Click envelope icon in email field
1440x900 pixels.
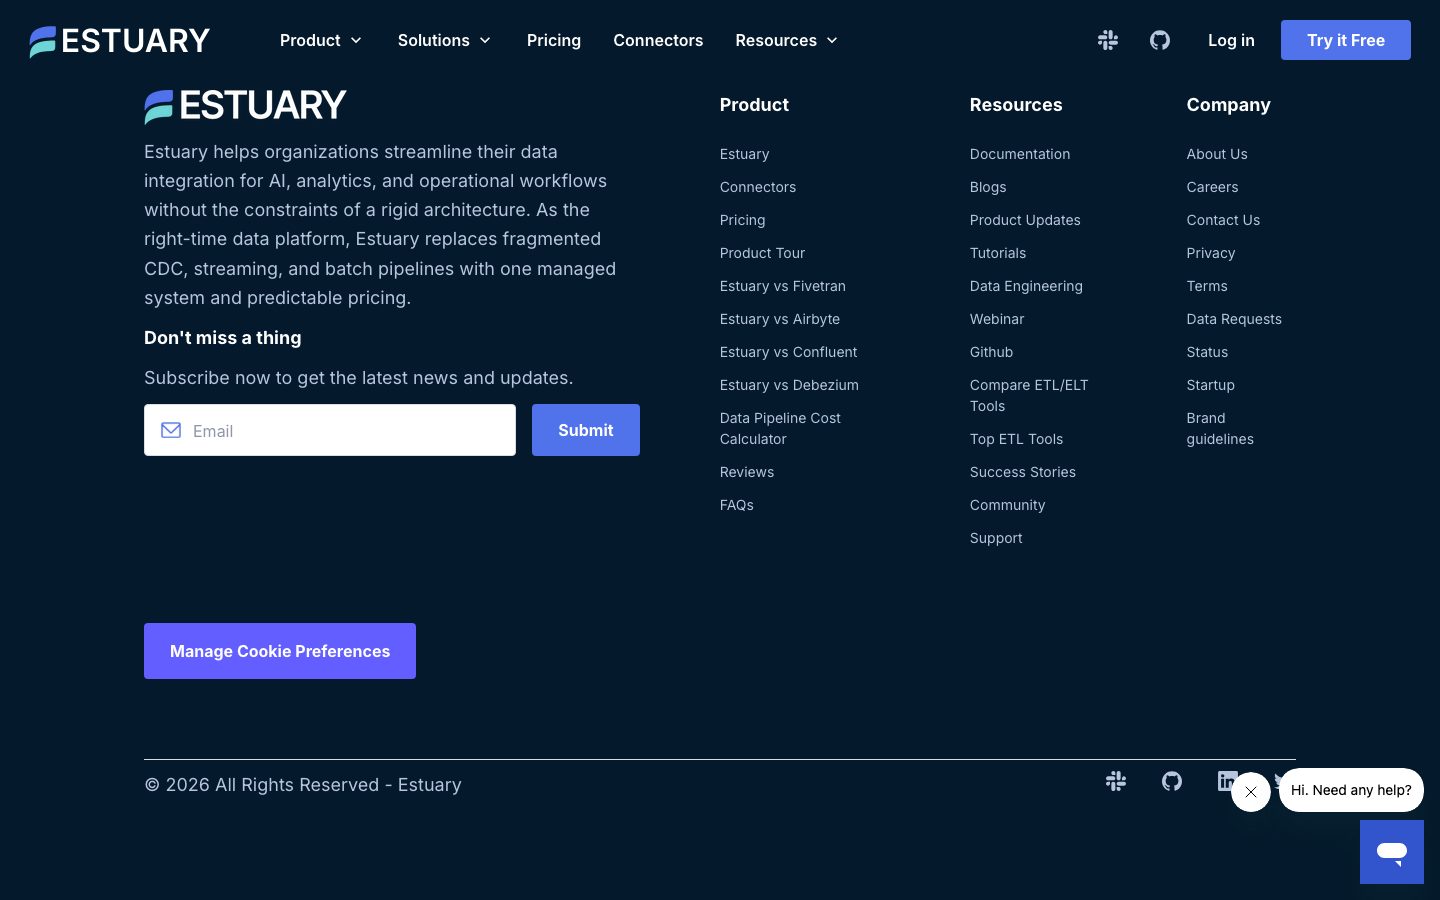[171, 430]
